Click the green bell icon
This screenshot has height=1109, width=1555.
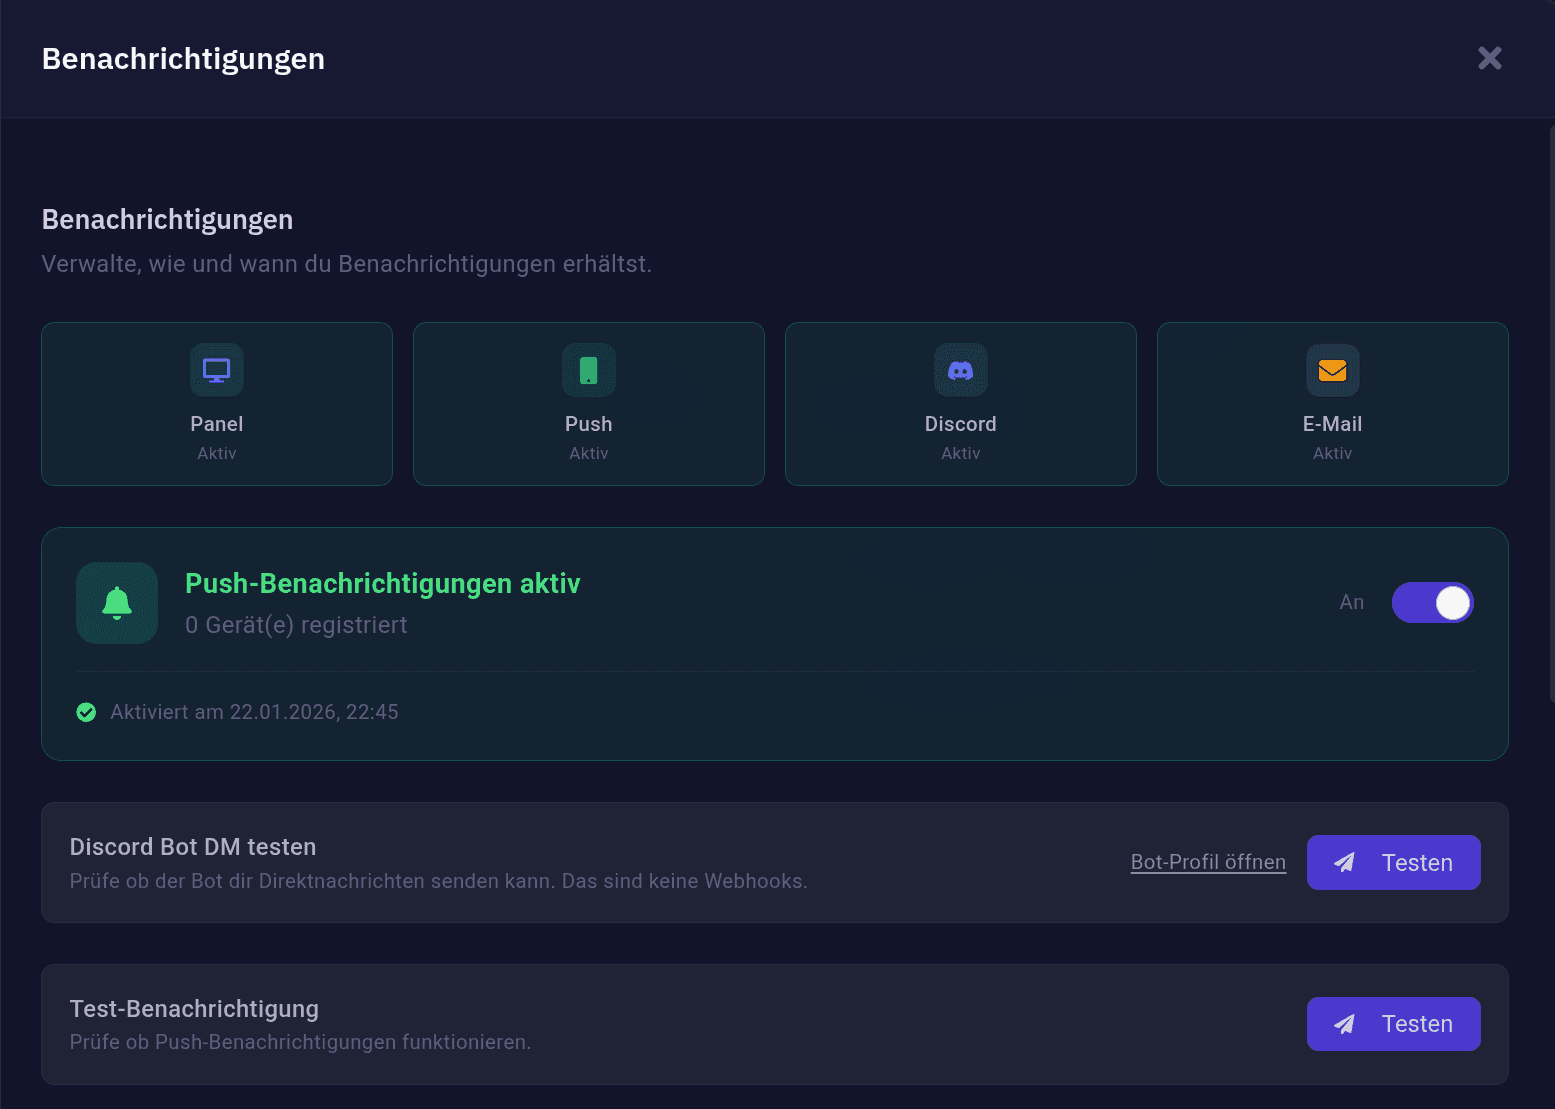click(117, 603)
